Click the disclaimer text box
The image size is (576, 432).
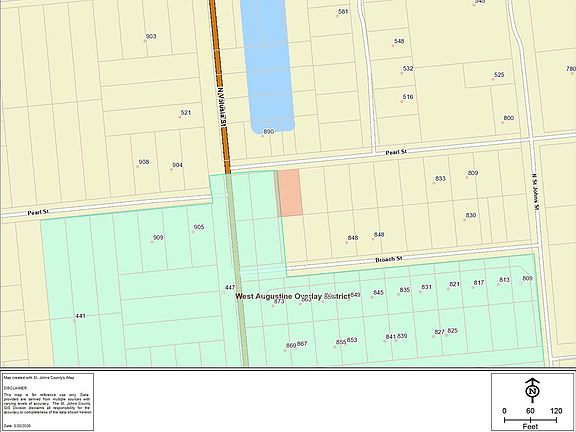click(x=48, y=402)
